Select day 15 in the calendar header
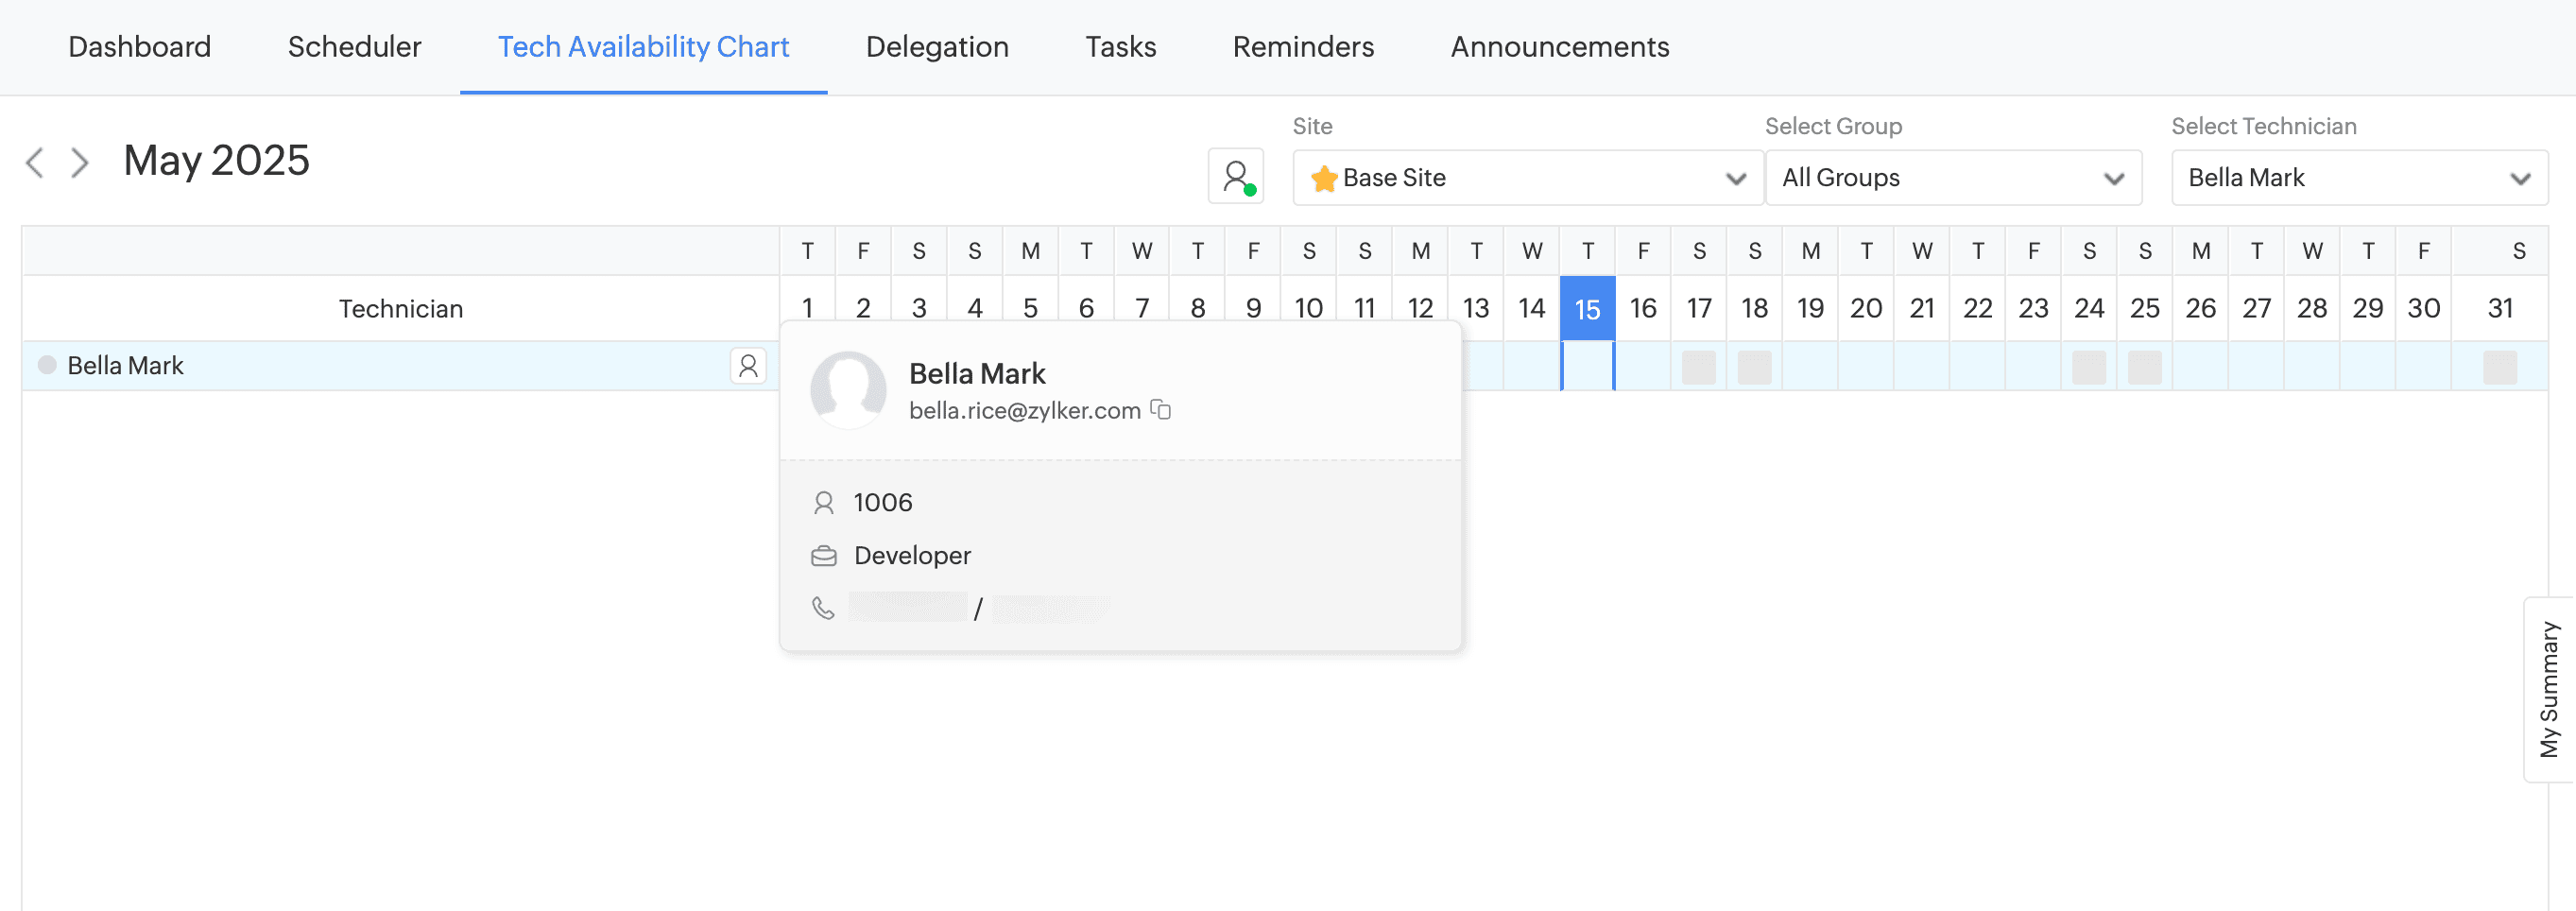Viewport: 2576px width, 911px height. click(1587, 309)
